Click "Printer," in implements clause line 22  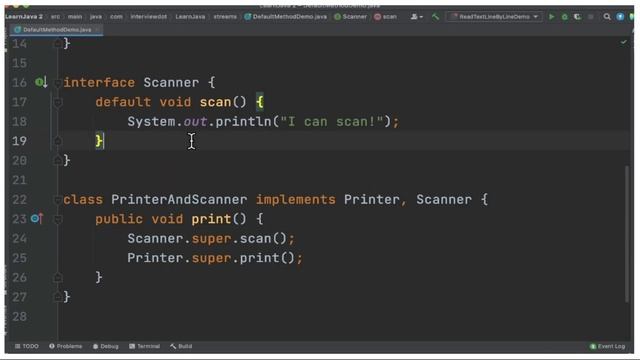coord(375,200)
